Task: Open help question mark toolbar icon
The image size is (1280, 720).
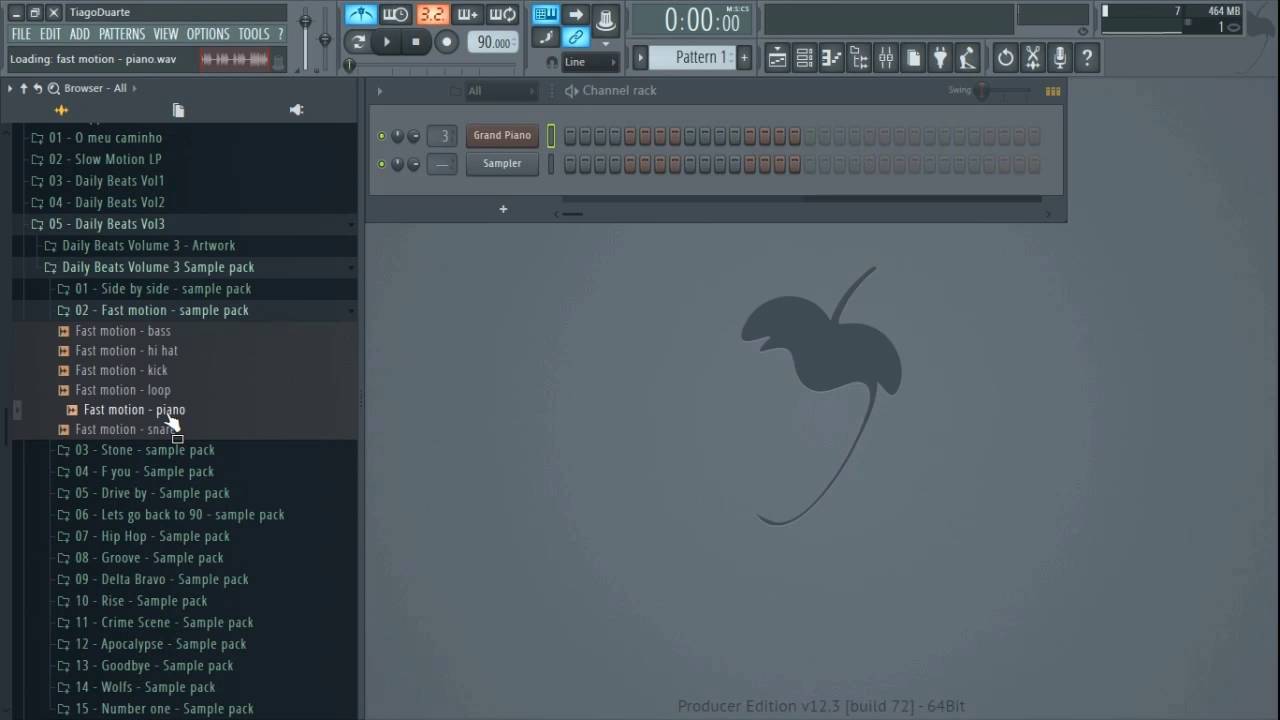Action: point(1087,58)
